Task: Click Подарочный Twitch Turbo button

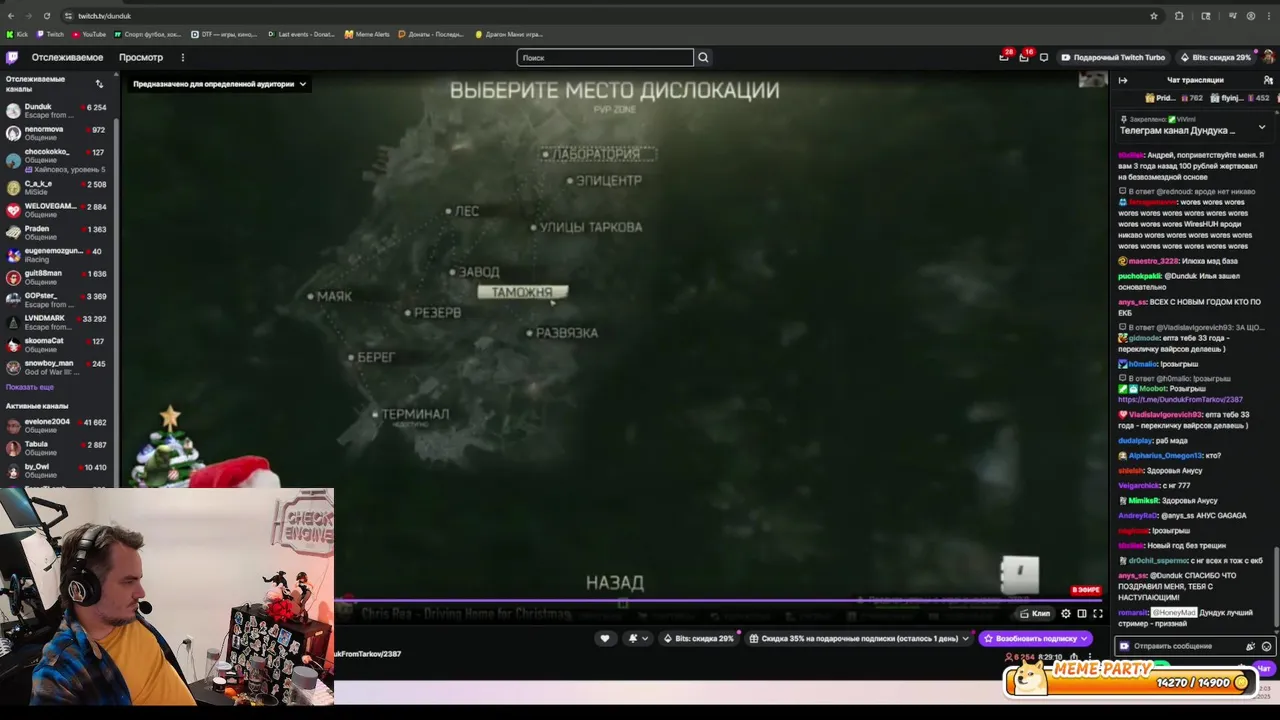Action: tap(1113, 57)
